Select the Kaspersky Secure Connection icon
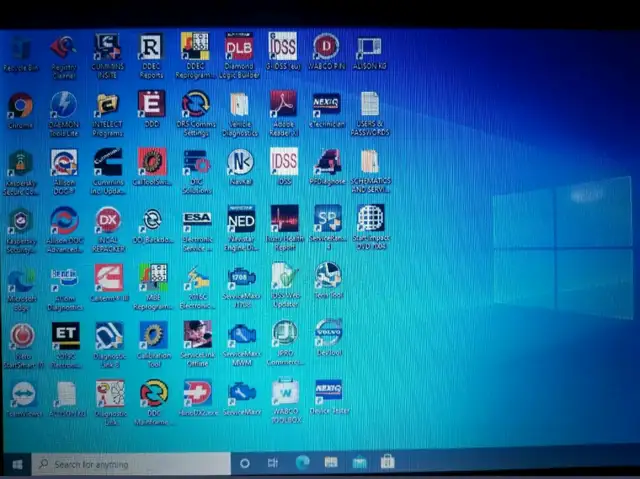The height and width of the screenshot is (479, 640). [x=20, y=162]
